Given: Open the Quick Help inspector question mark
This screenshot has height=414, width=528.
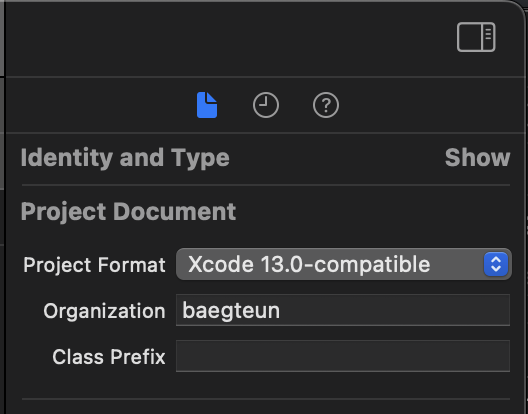Looking at the screenshot, I should point(326,105).
